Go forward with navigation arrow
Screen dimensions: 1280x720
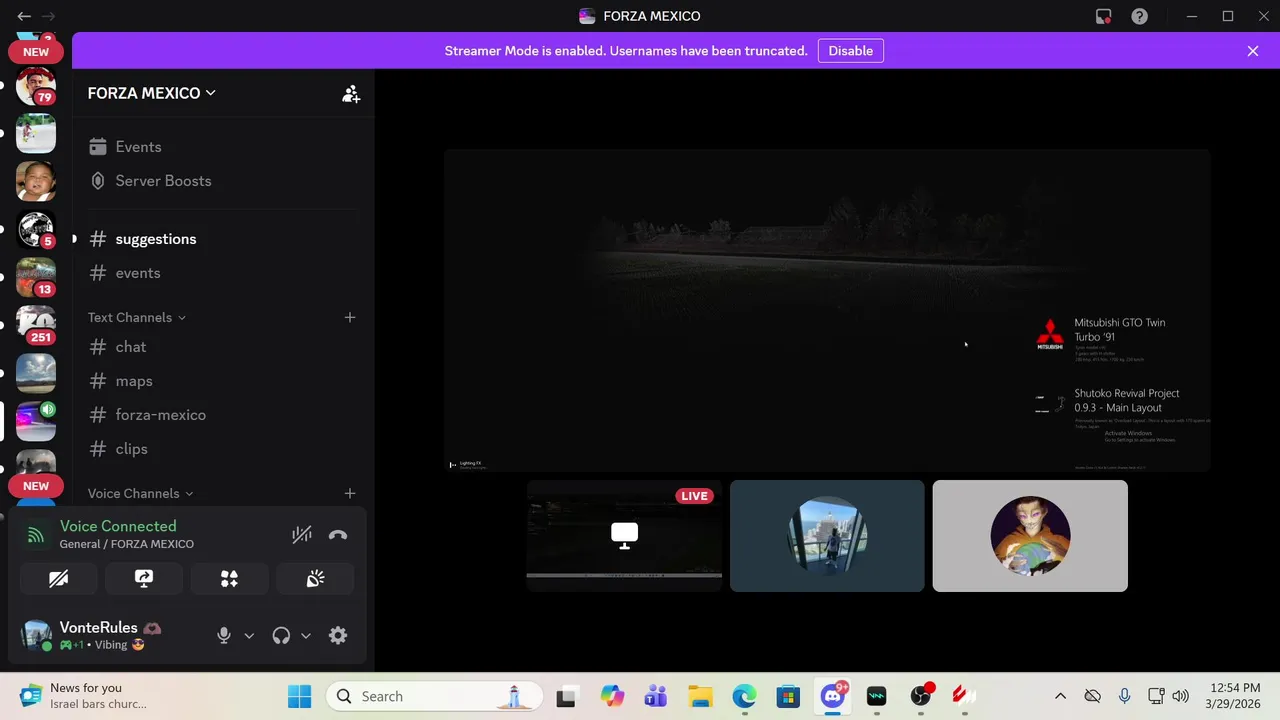point(48,16)
